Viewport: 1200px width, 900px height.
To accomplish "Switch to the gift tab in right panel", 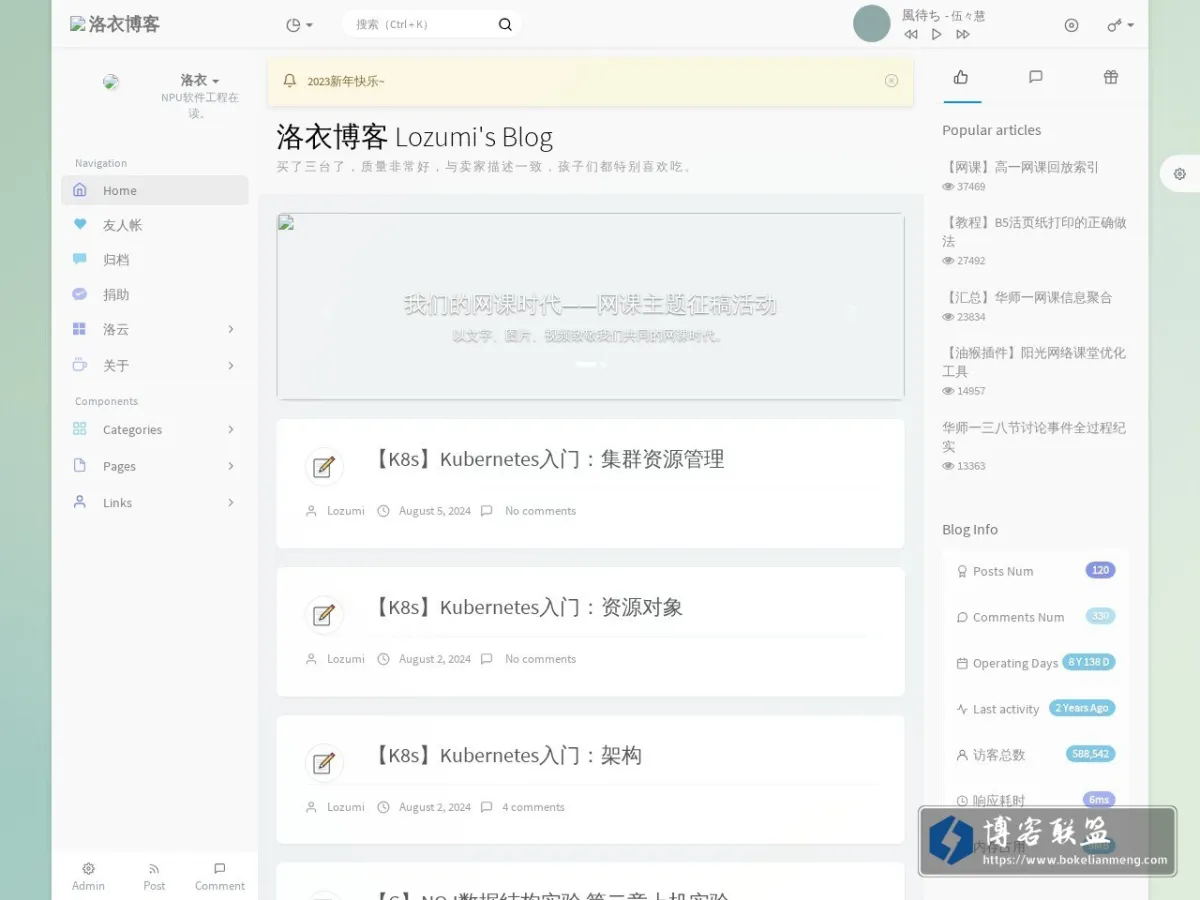I will click(x=1111, y=77).
